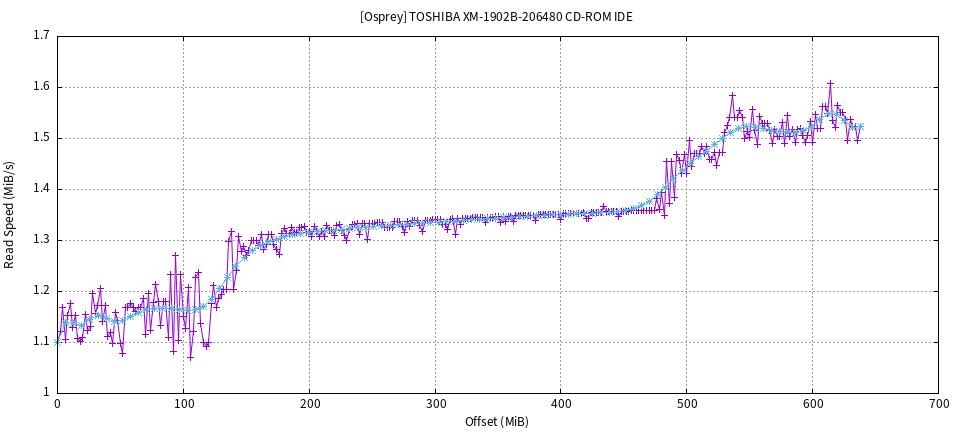Click the y-axis tick label 1.4
This screenshot has width=960, height=432.
click(42, 188)
